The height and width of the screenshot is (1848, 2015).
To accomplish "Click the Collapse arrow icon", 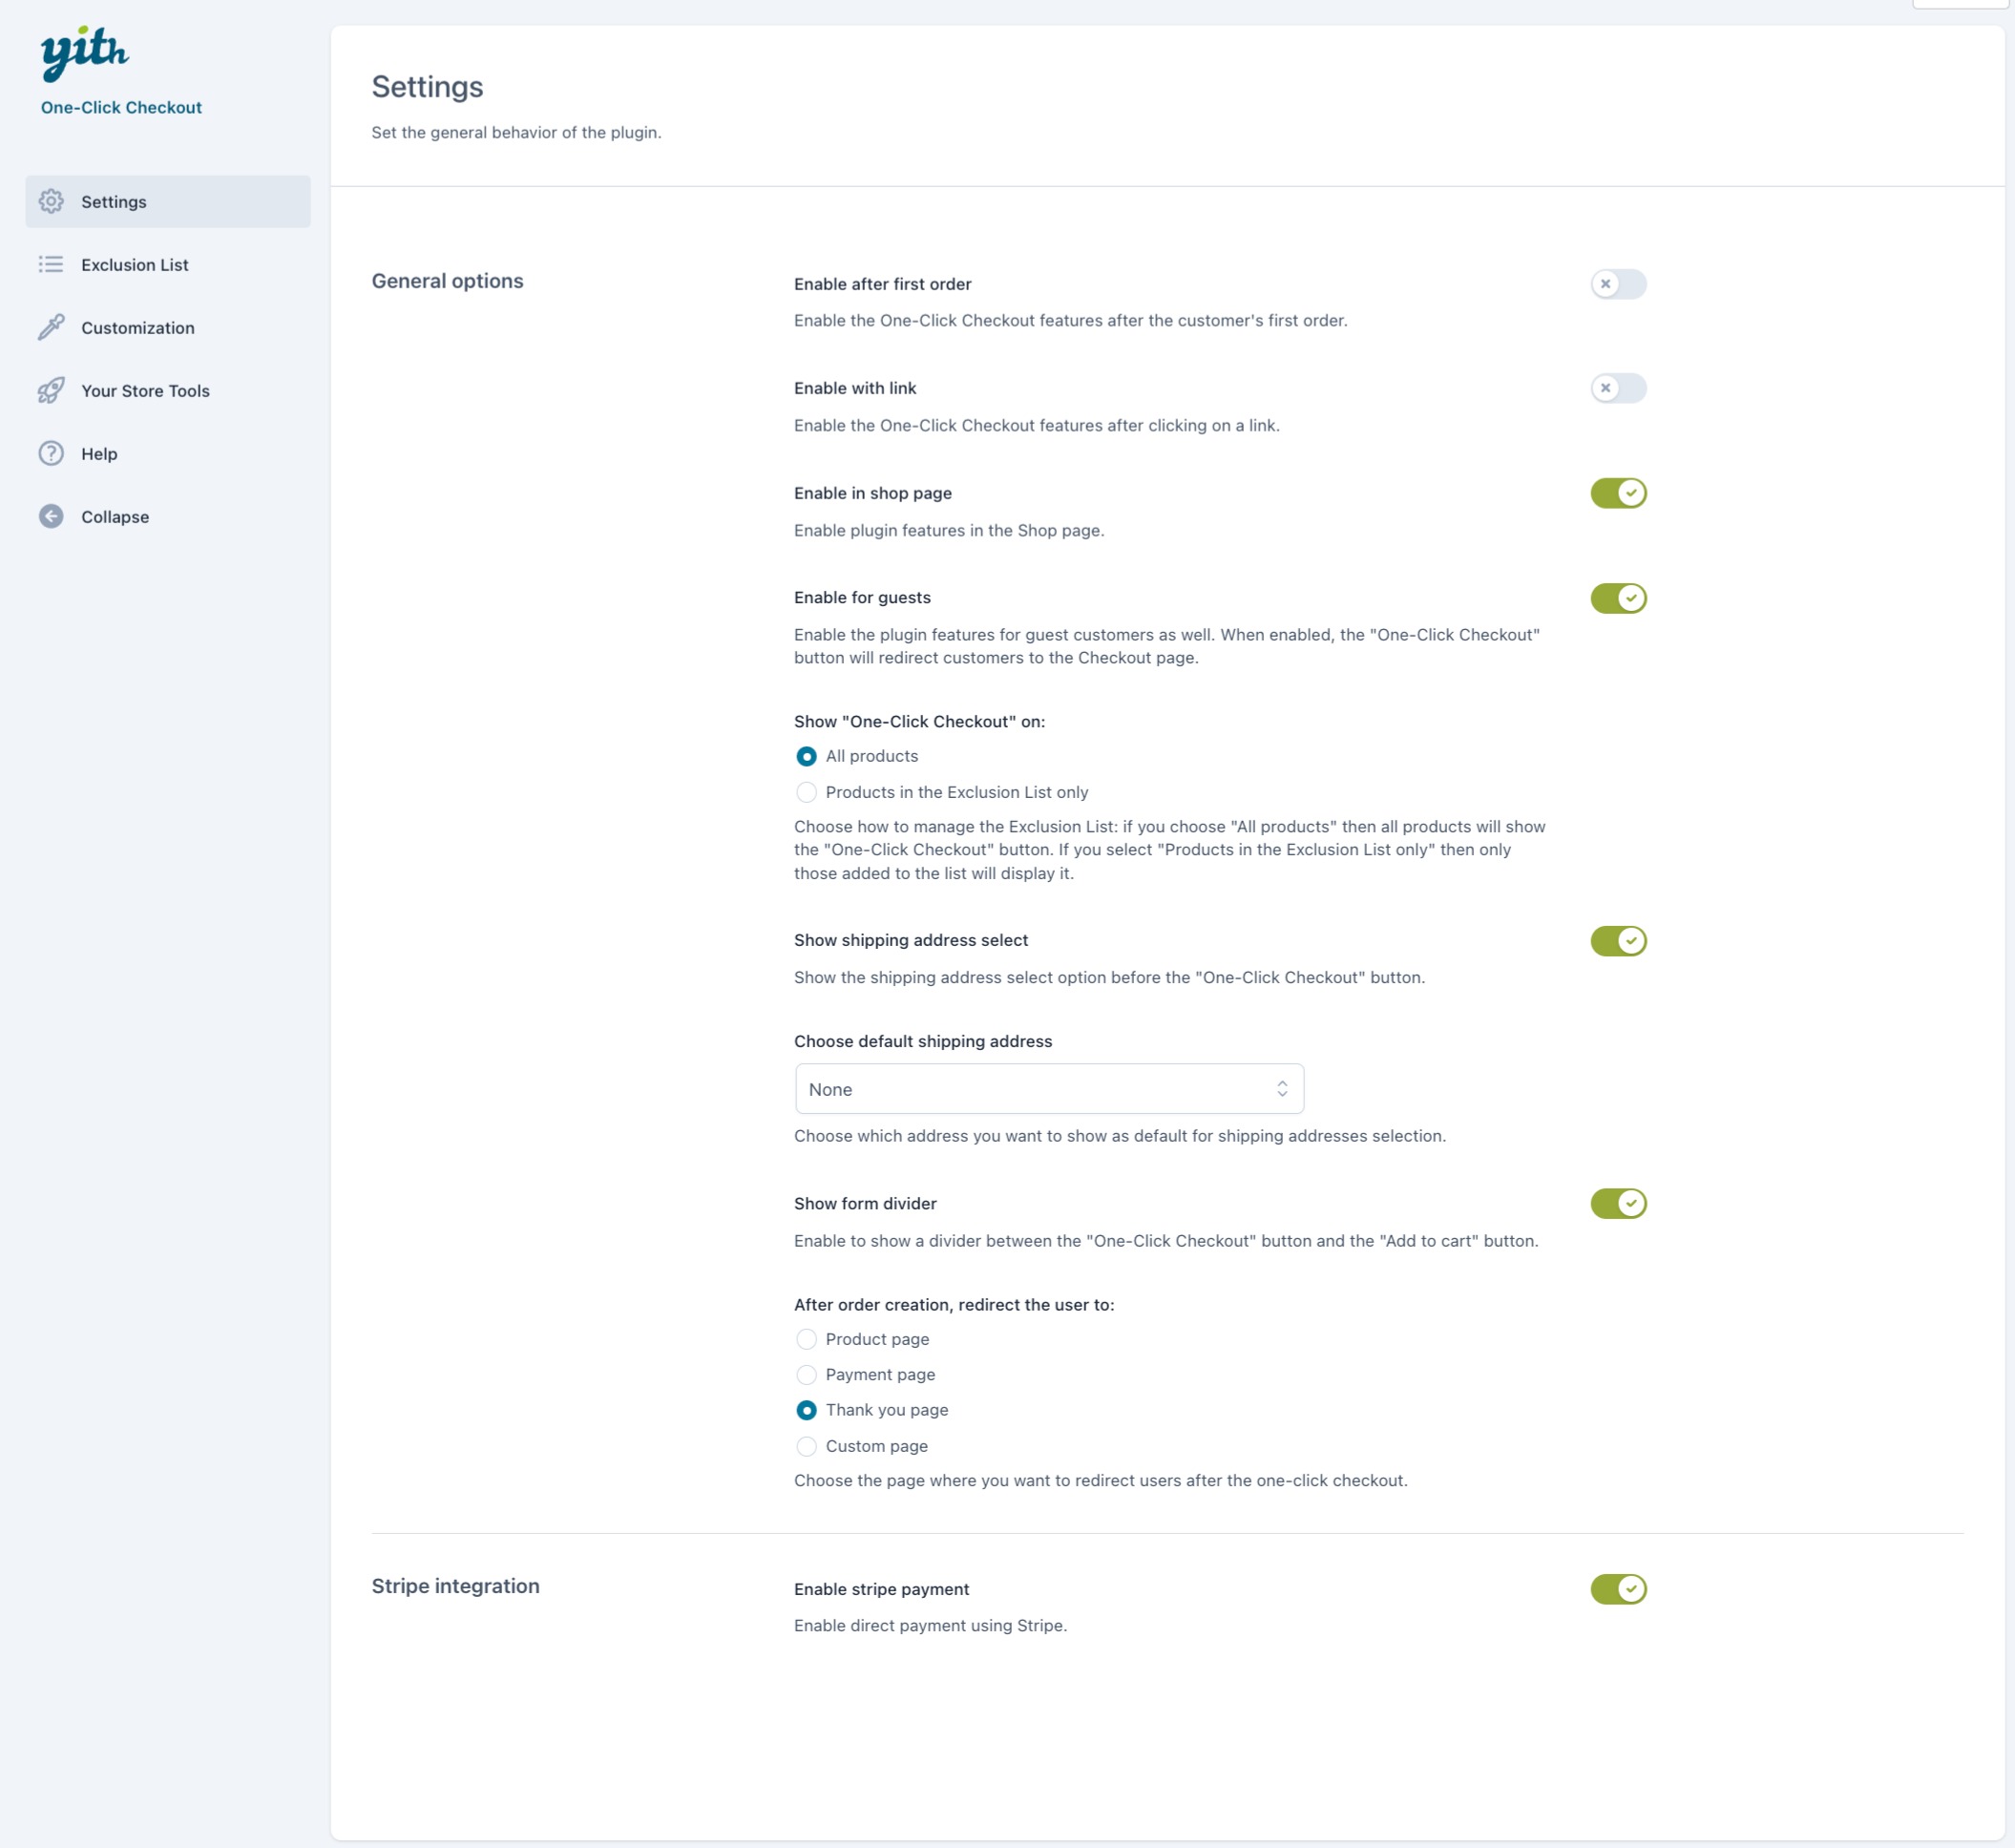I will pyautogui.click(x=51, y=517).
